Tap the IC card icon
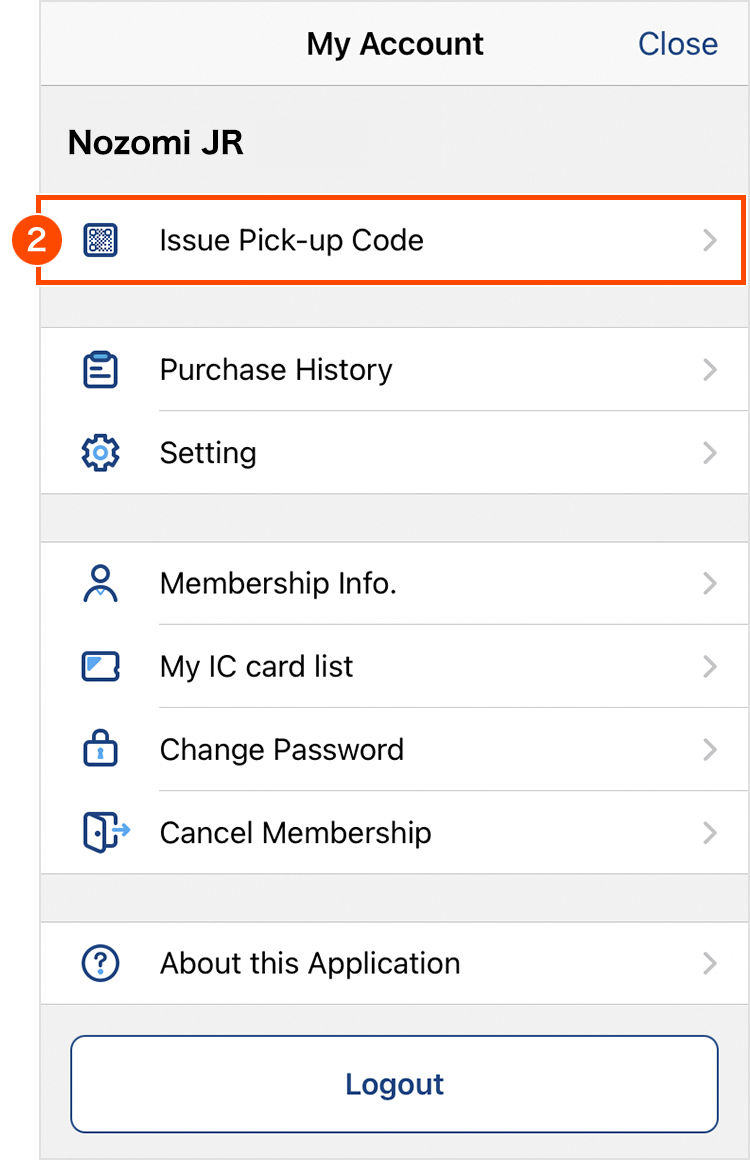This screenshot has width=750, height=1160. coord(100,666)
